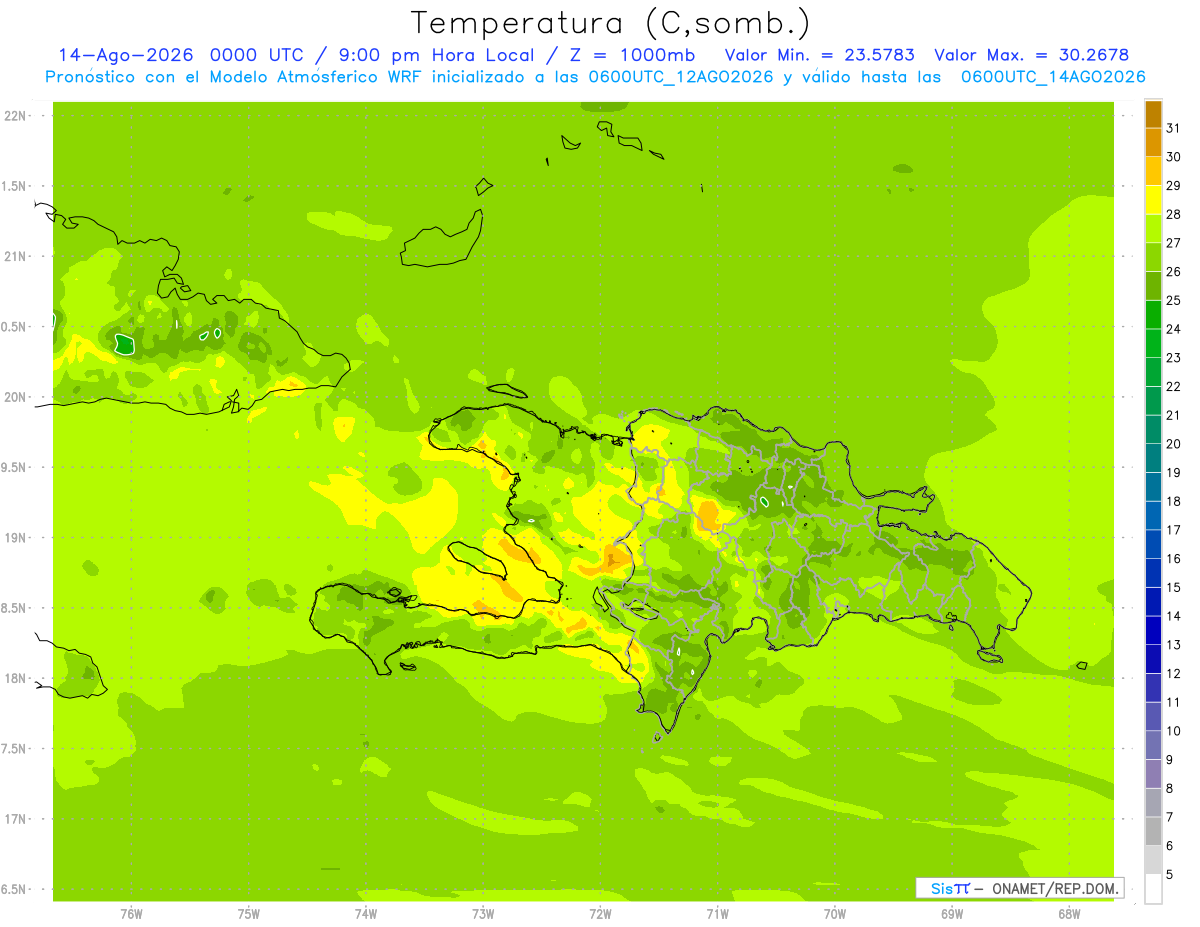Screen dimensions: 1200x927
Task: Click the '74W' longitude label
Action: (x=365, y=914)
